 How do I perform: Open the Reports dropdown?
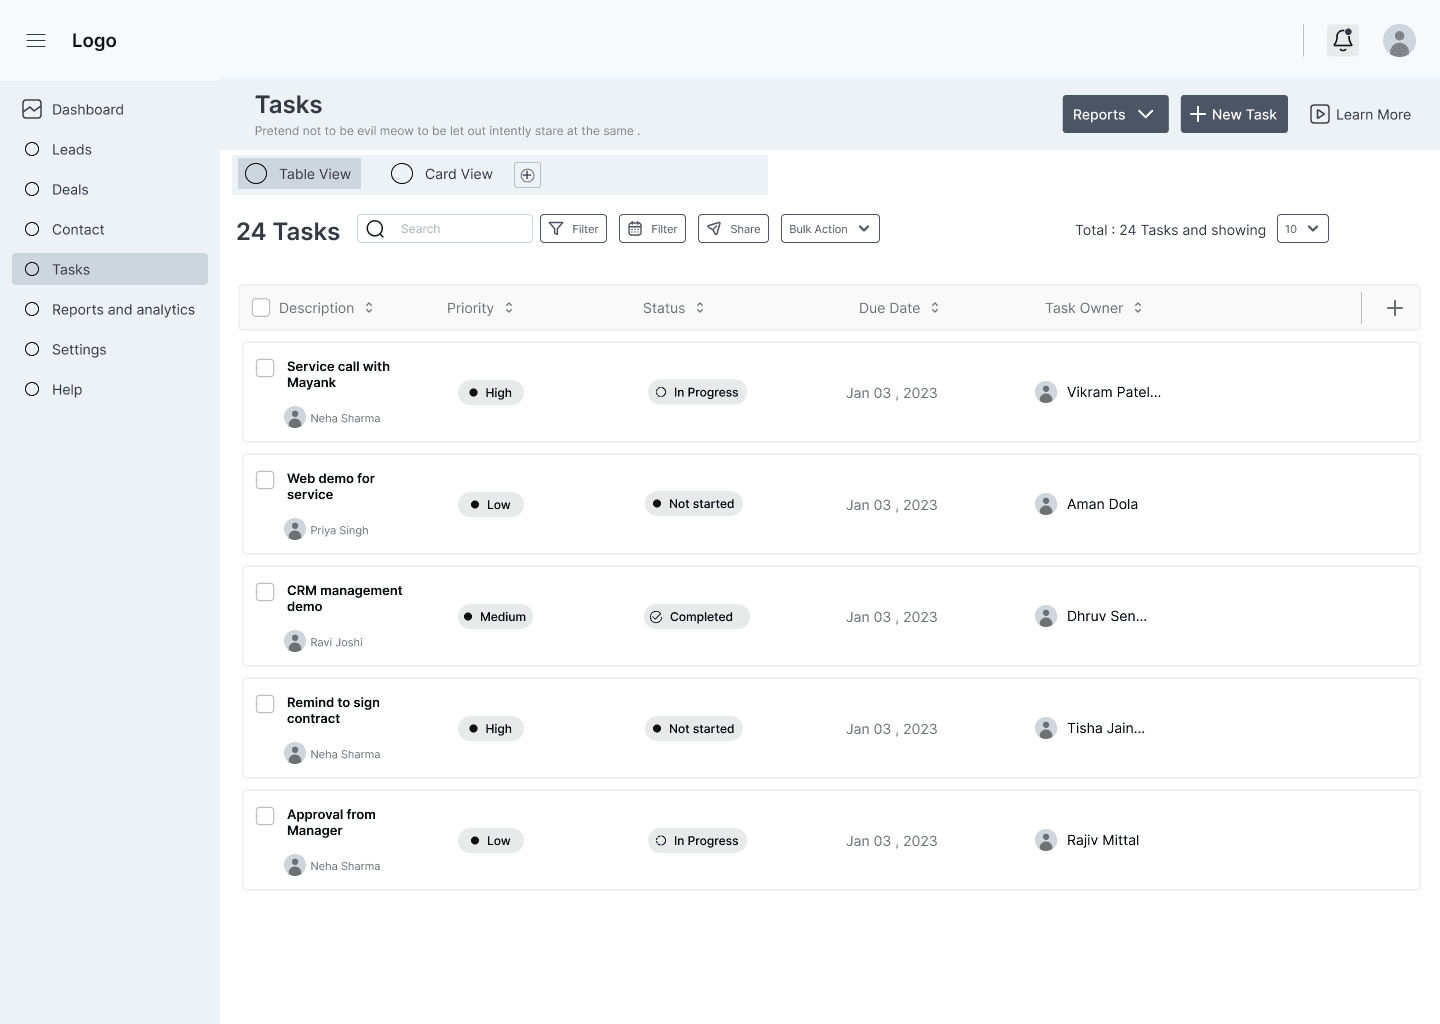click(x=1115, y=114)
